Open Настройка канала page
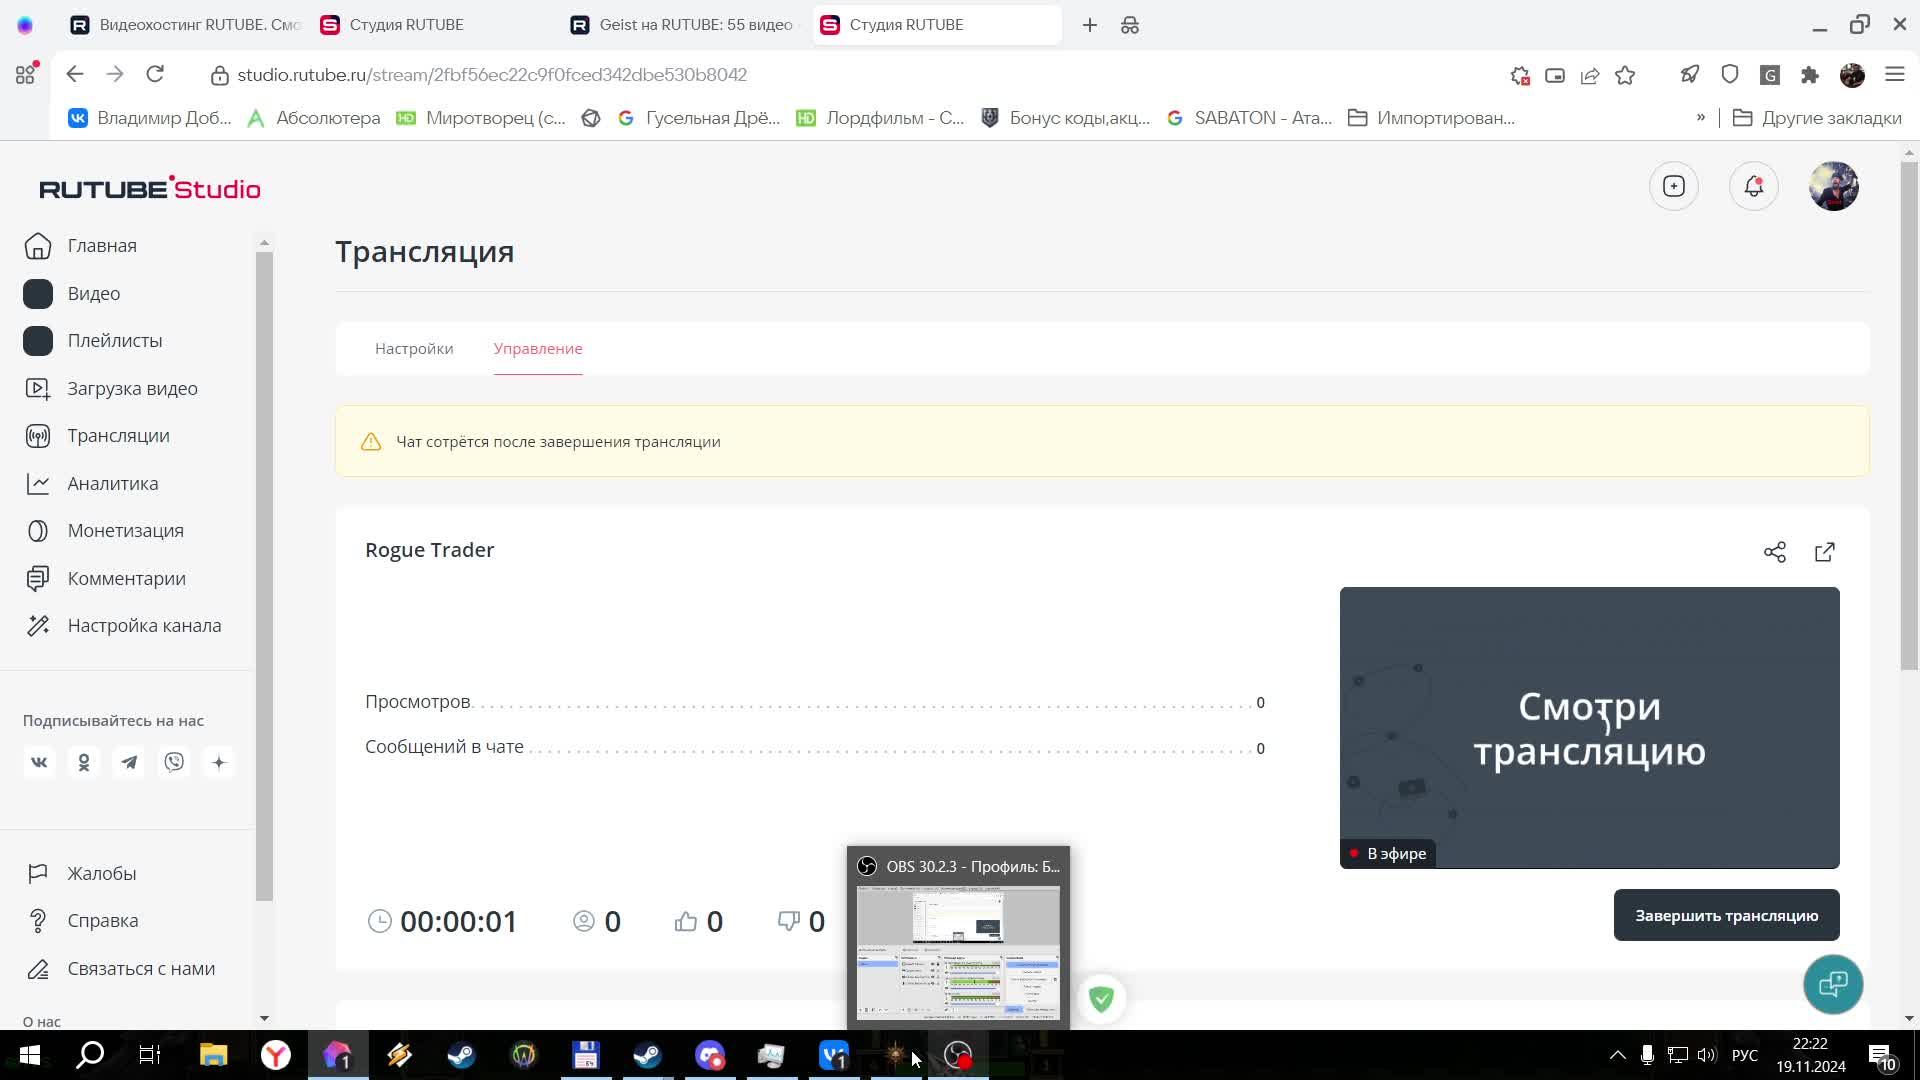1920x1080 pixels. (123, 626)
